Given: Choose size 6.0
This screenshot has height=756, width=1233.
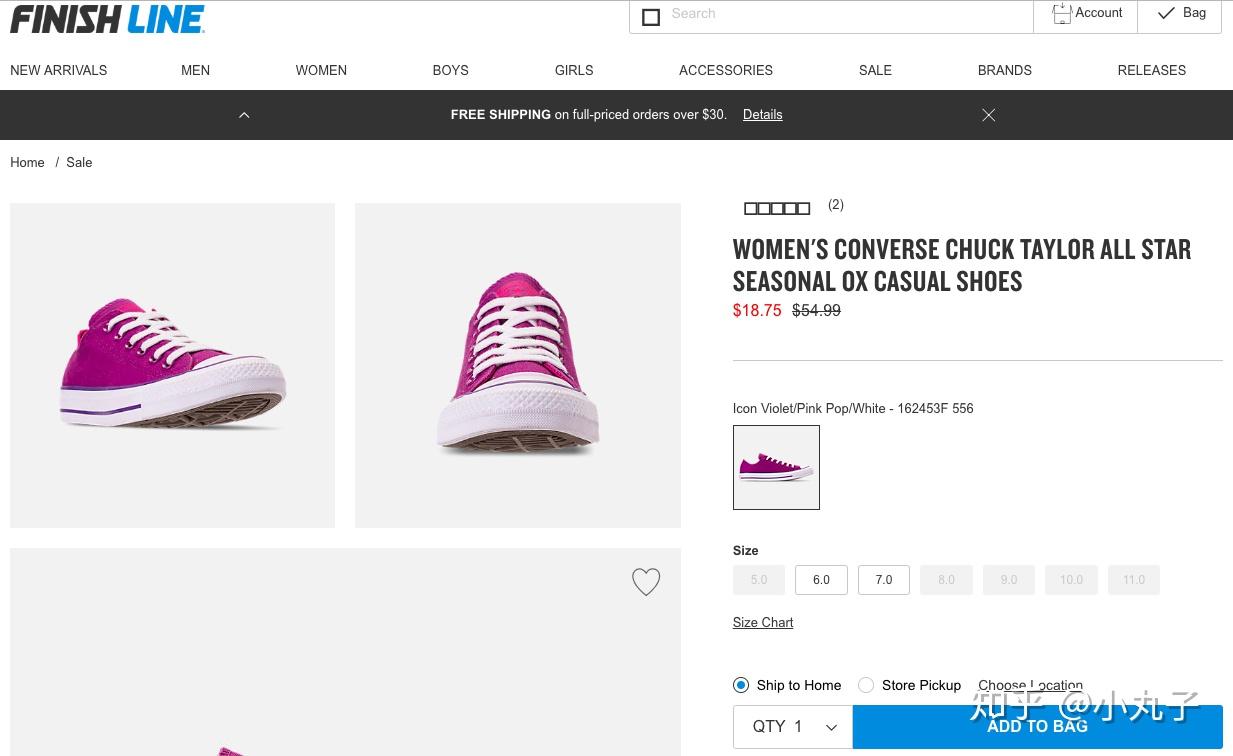Looking at the screenshot, I should click(x=821, y=580).
